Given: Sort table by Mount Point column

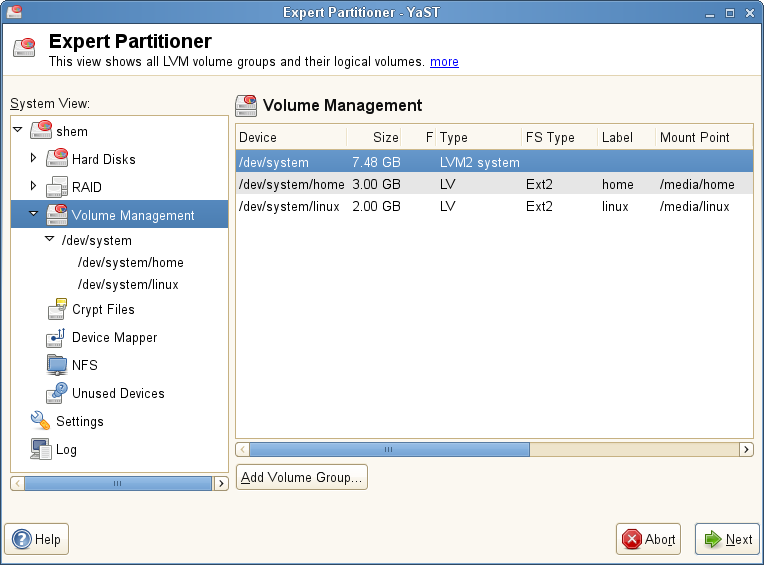Looking at the screenshot, I should pyautogui.click(x=704, y=137).
